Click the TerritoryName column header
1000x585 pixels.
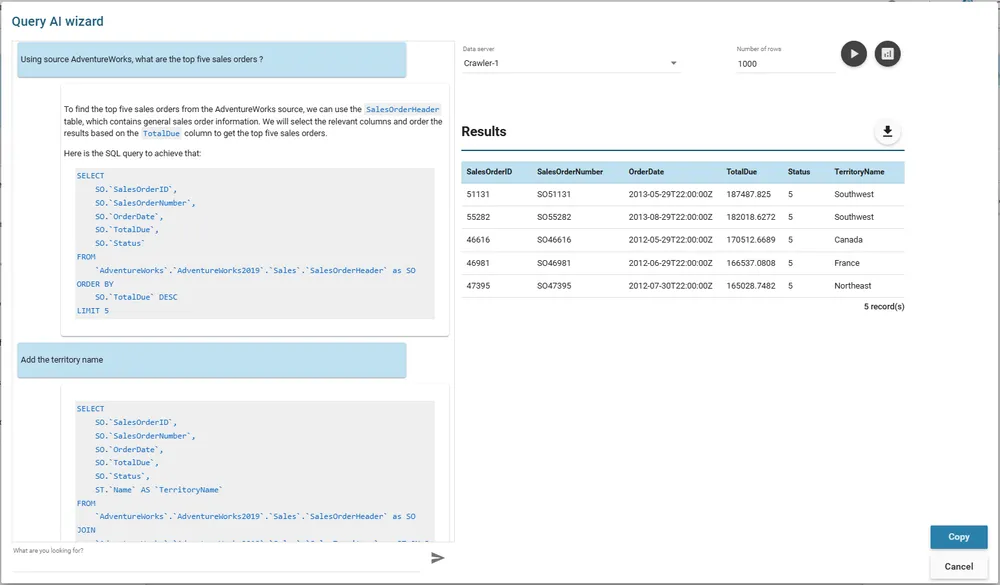(859, 172)
